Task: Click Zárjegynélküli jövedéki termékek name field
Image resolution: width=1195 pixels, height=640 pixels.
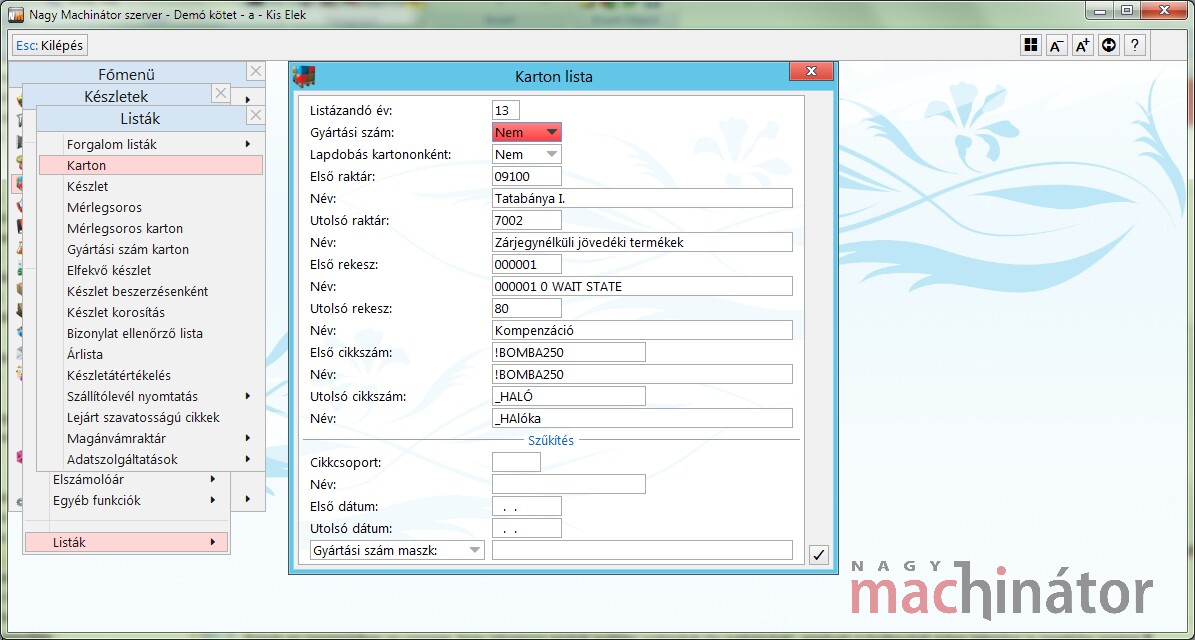Action: [642, 242]
